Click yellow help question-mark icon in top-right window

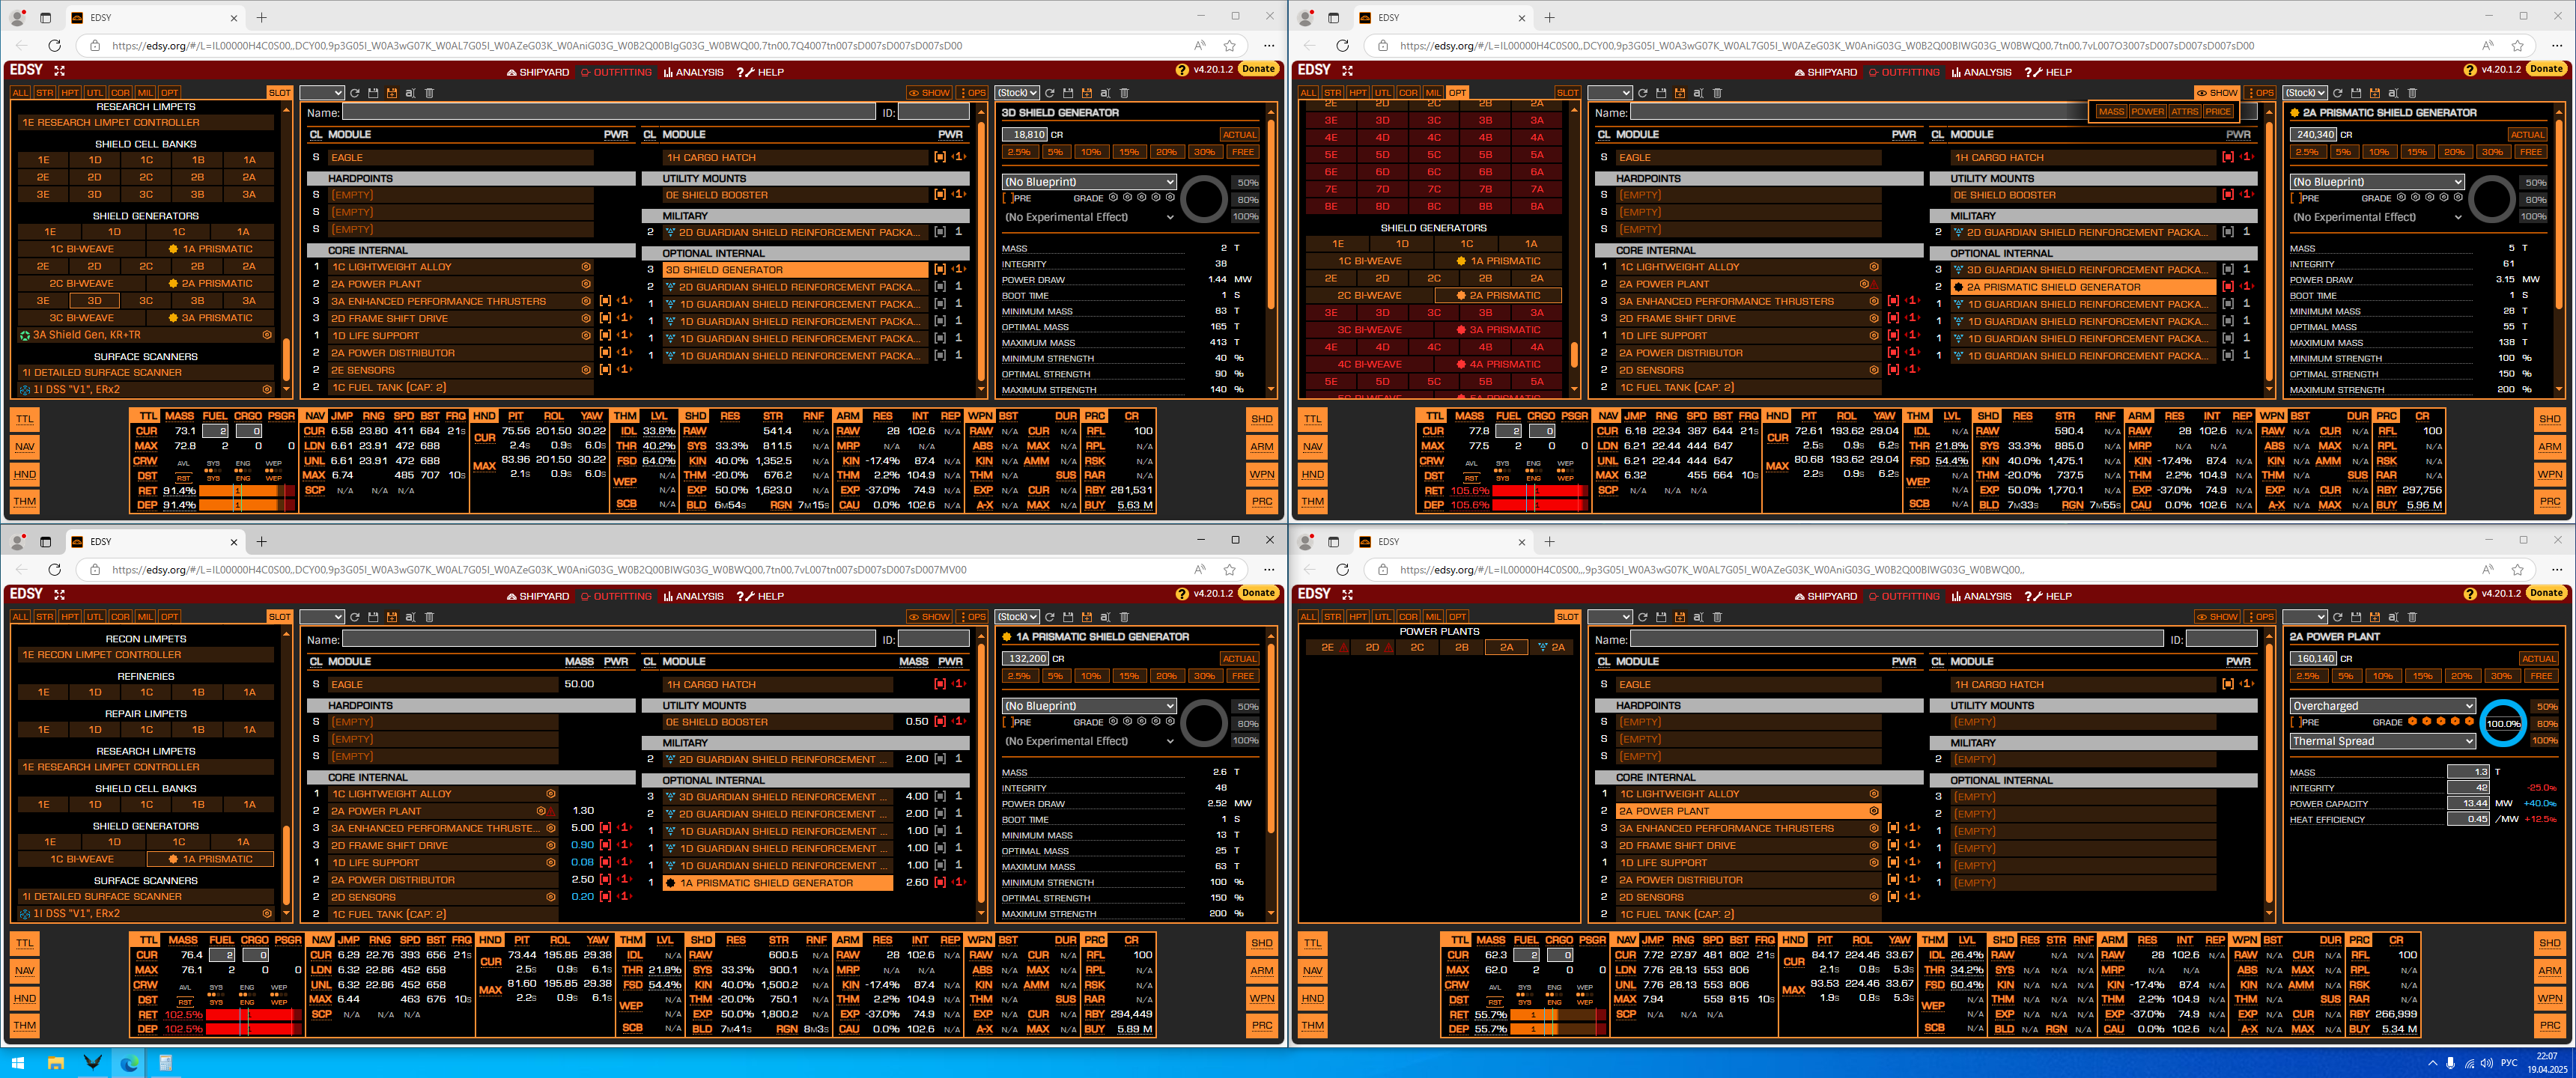(x=2470, y=70)
